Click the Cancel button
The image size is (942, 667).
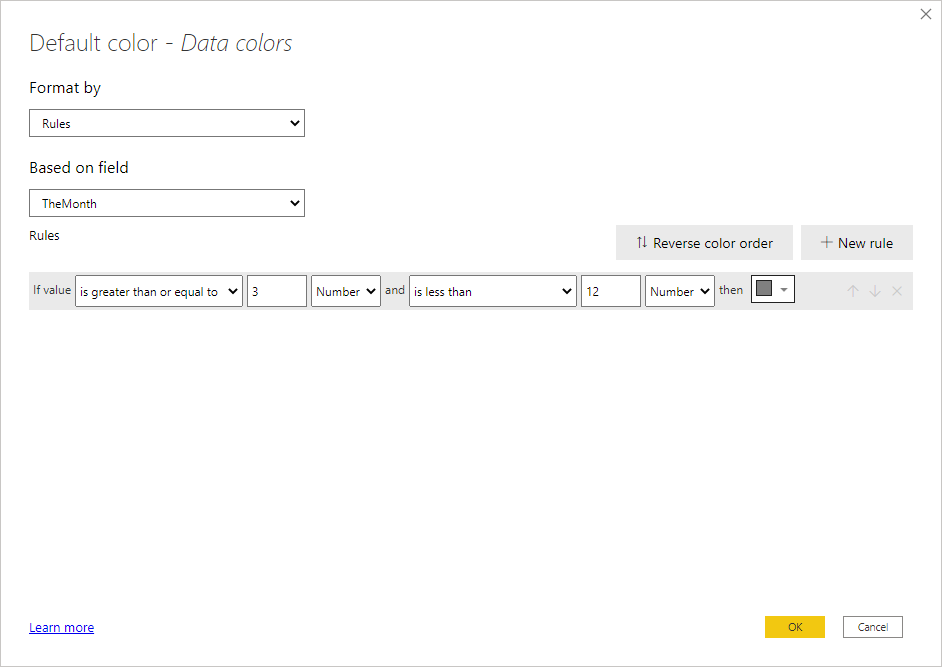872,627
